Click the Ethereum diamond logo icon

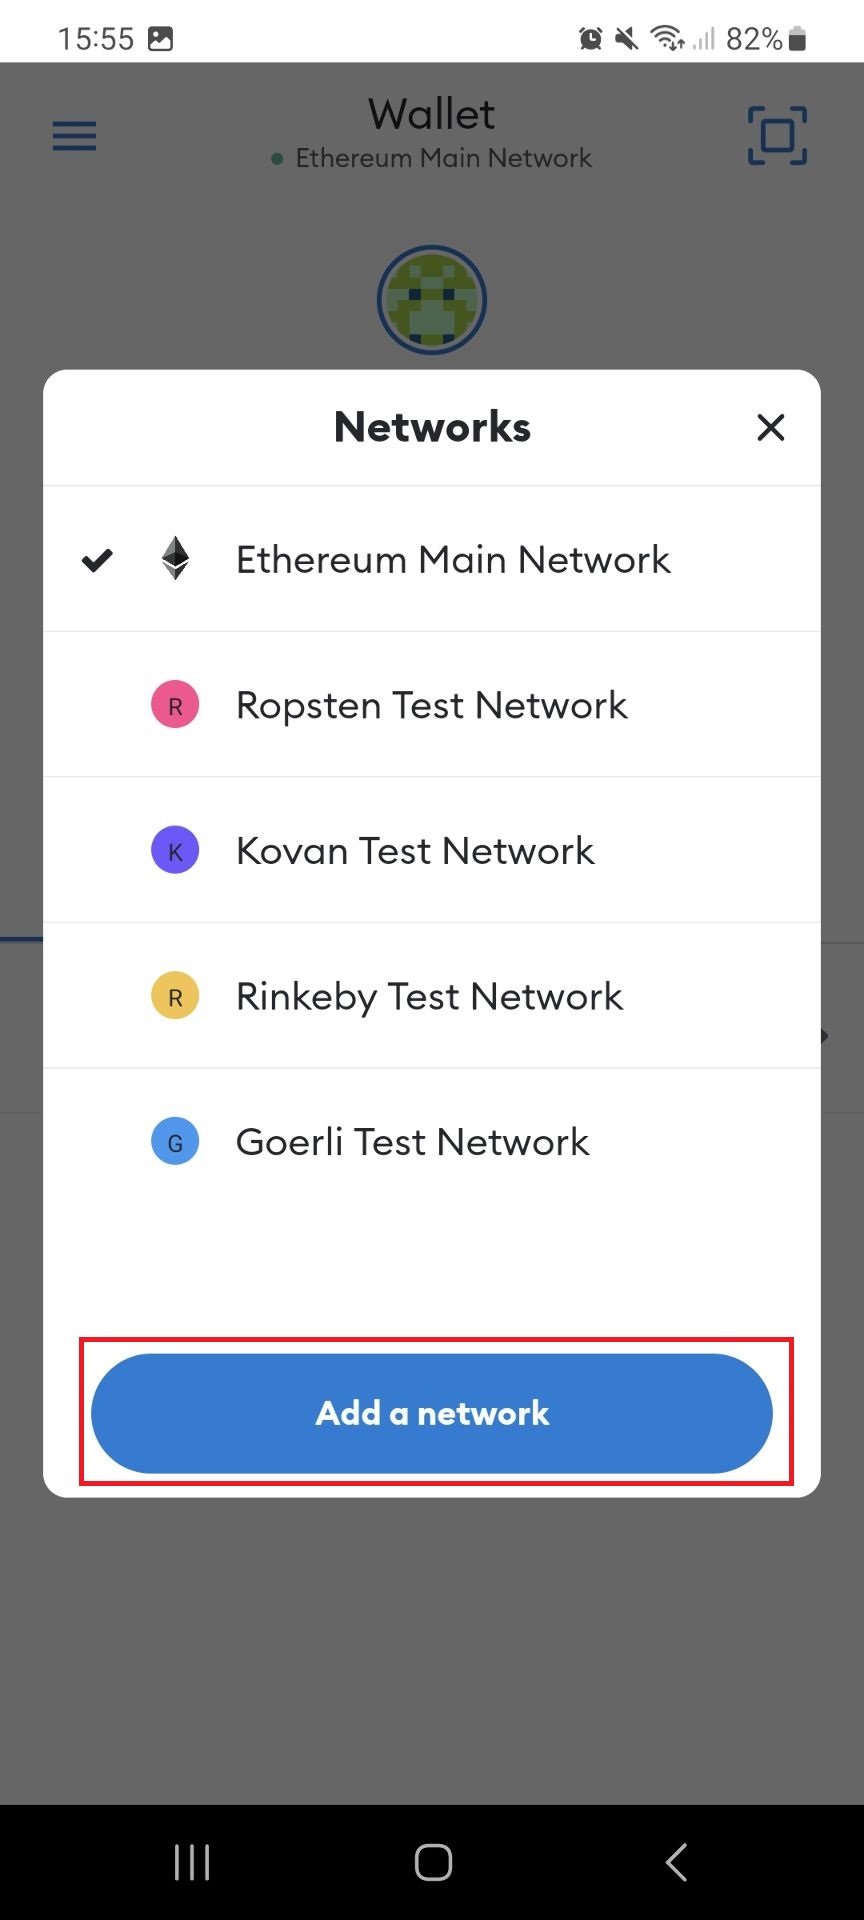click(x=176, y=559)
